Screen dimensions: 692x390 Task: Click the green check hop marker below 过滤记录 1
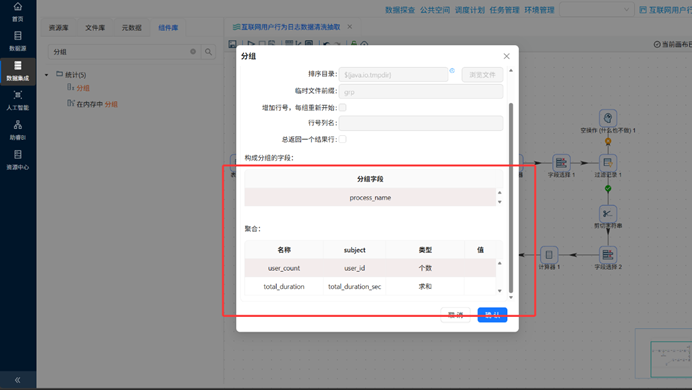608,188
